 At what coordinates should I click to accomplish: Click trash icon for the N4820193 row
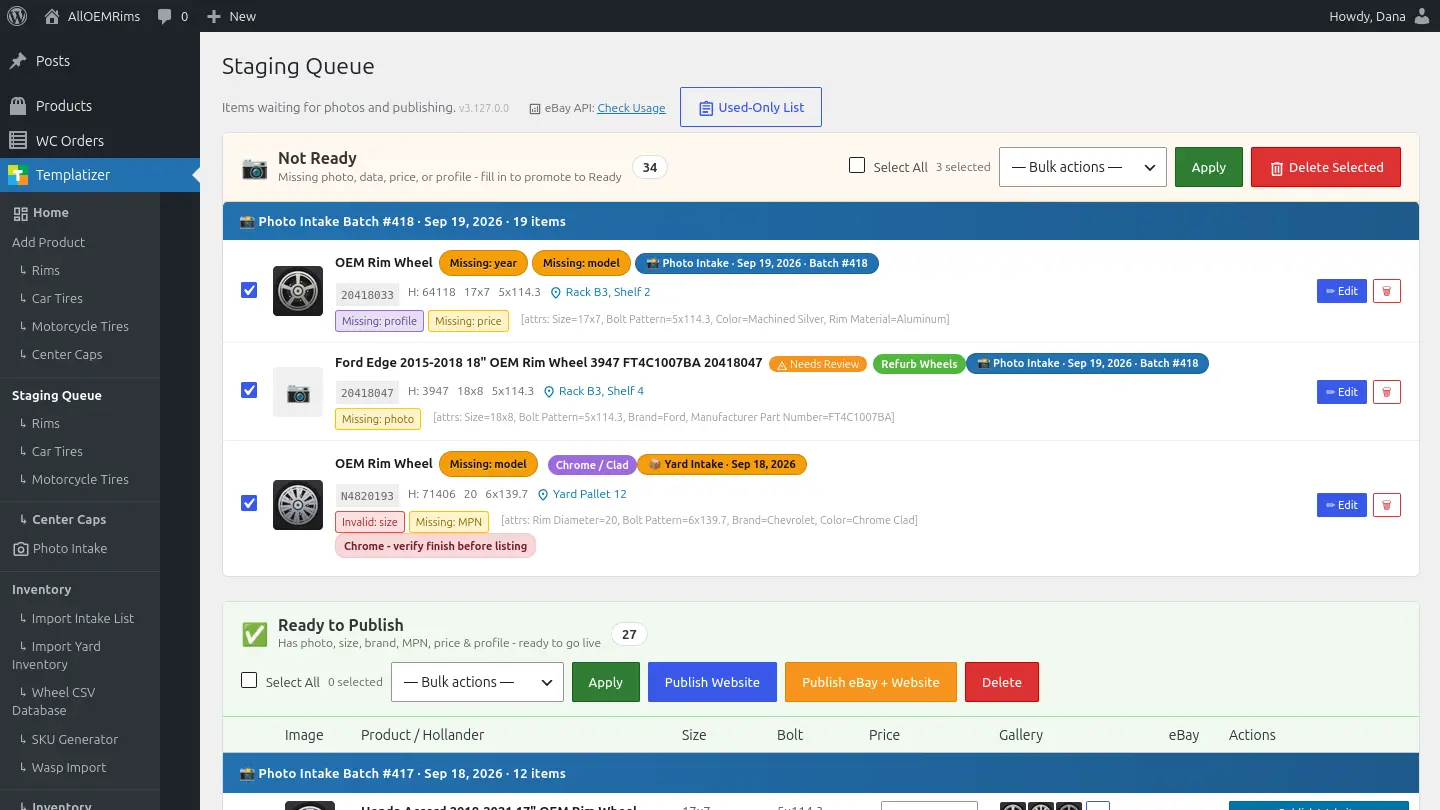point(1386,505)
